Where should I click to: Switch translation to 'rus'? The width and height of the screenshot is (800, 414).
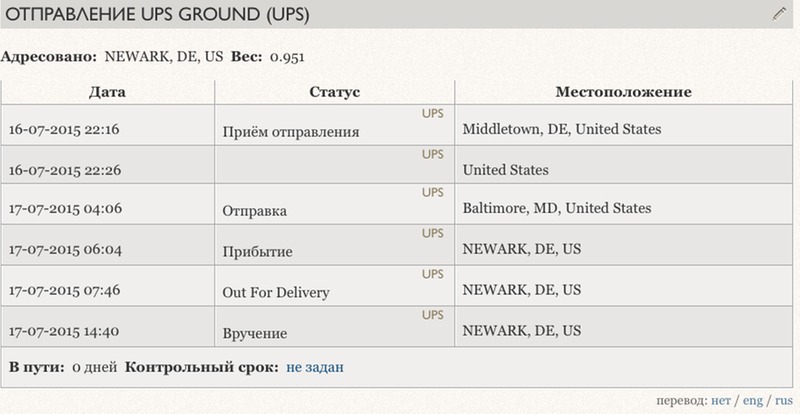click(x=784, y=400)
